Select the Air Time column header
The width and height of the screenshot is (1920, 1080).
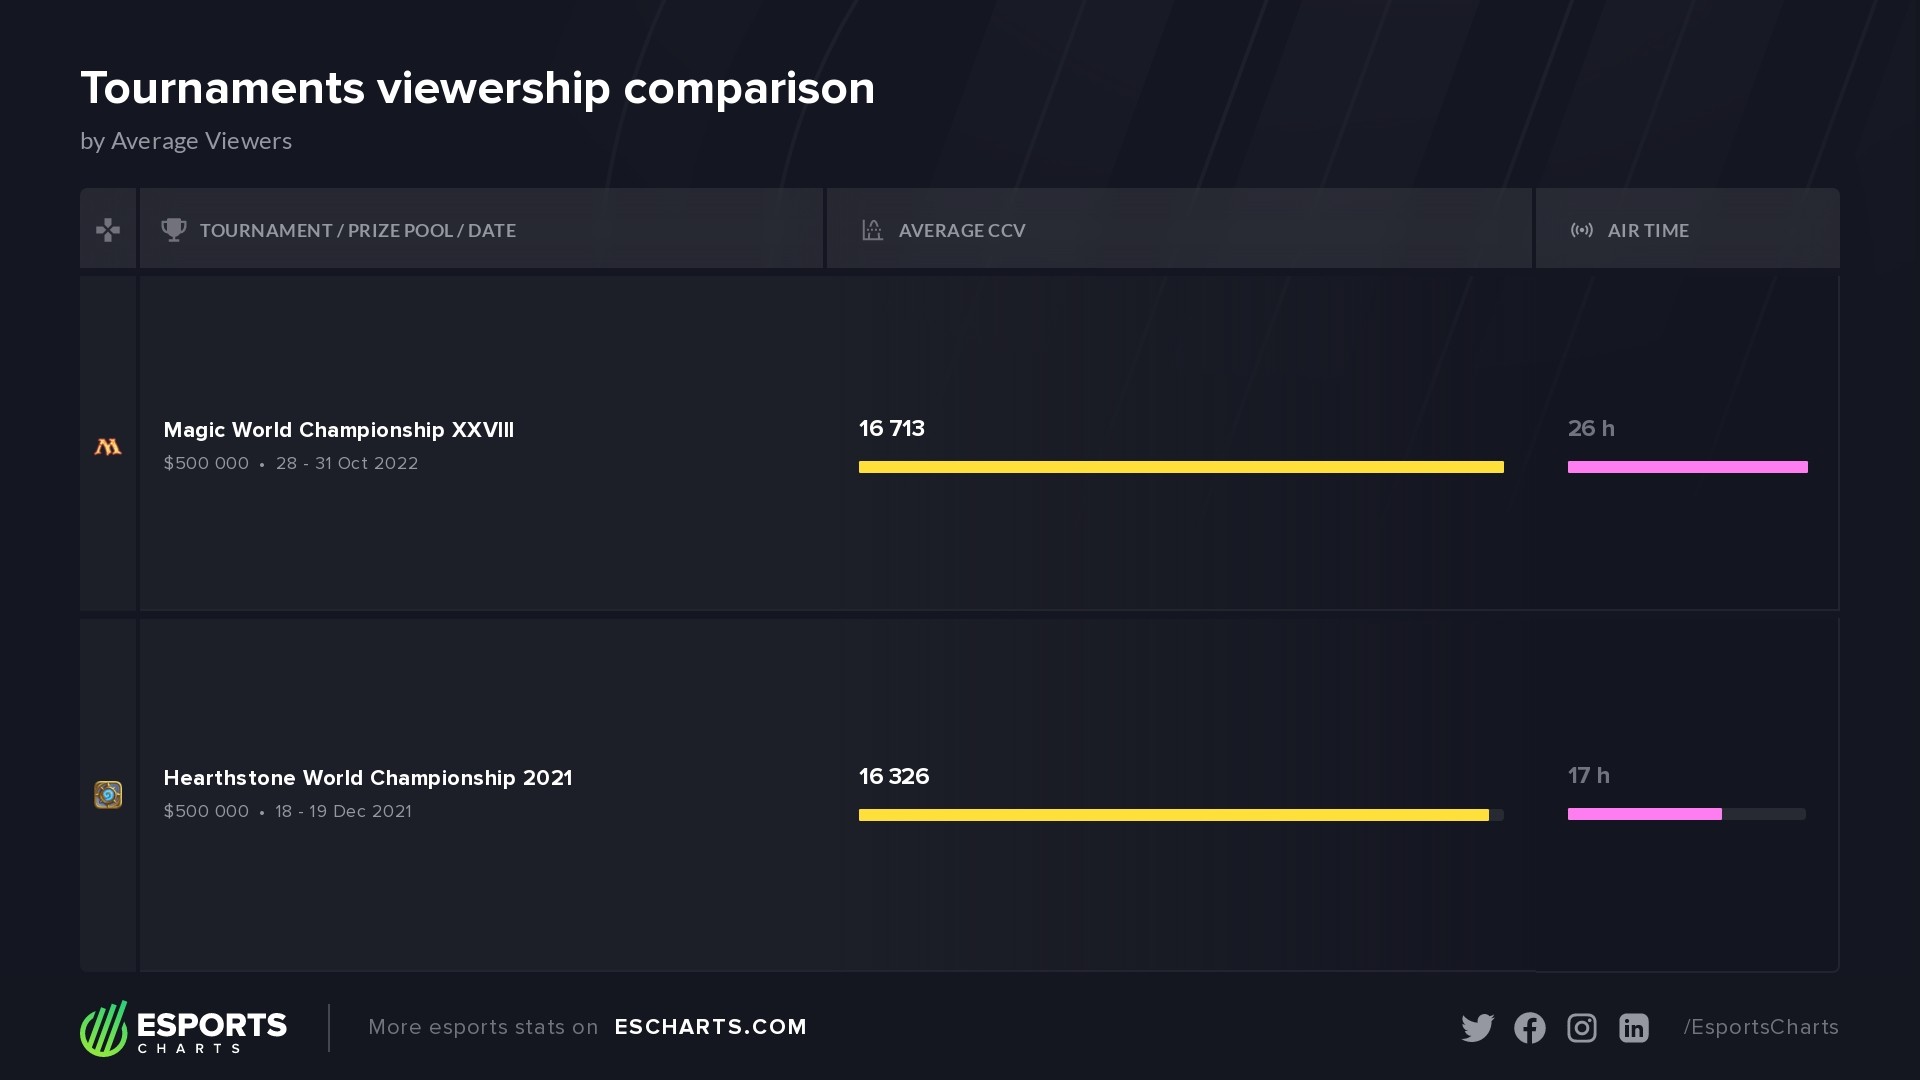point(1647,231)
